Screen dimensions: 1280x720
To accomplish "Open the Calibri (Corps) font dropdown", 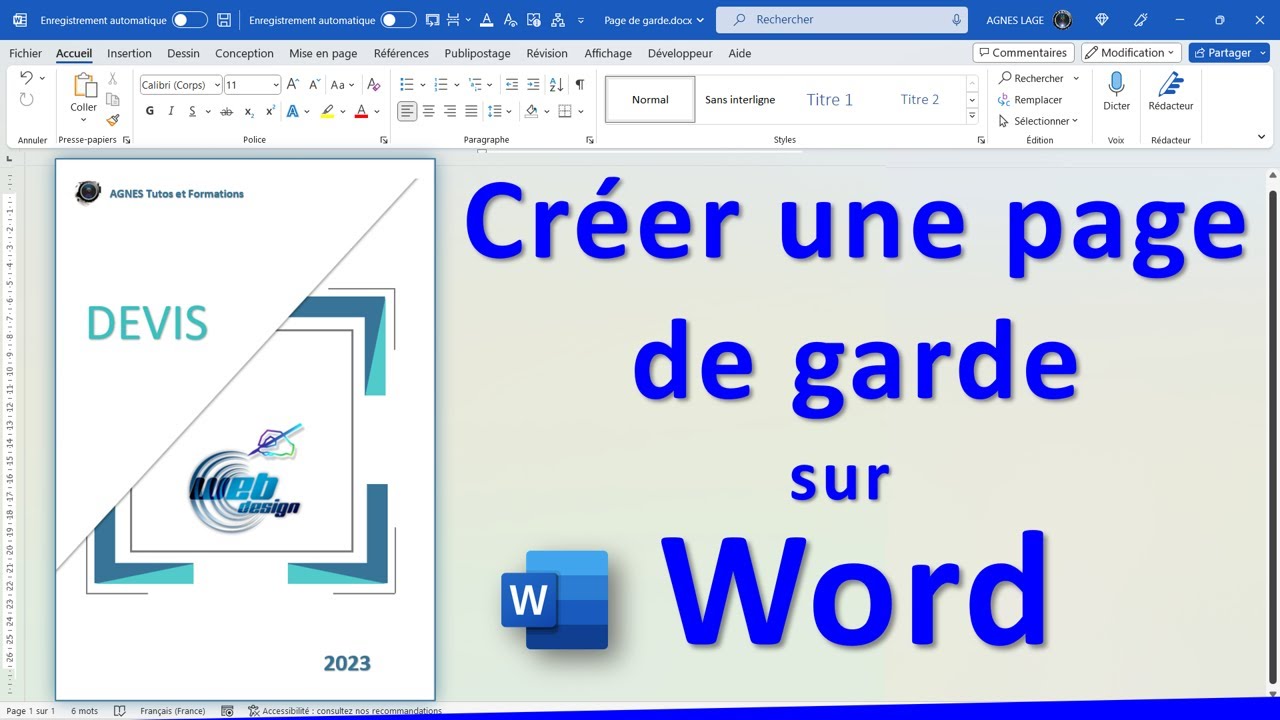I will (217, 85).
